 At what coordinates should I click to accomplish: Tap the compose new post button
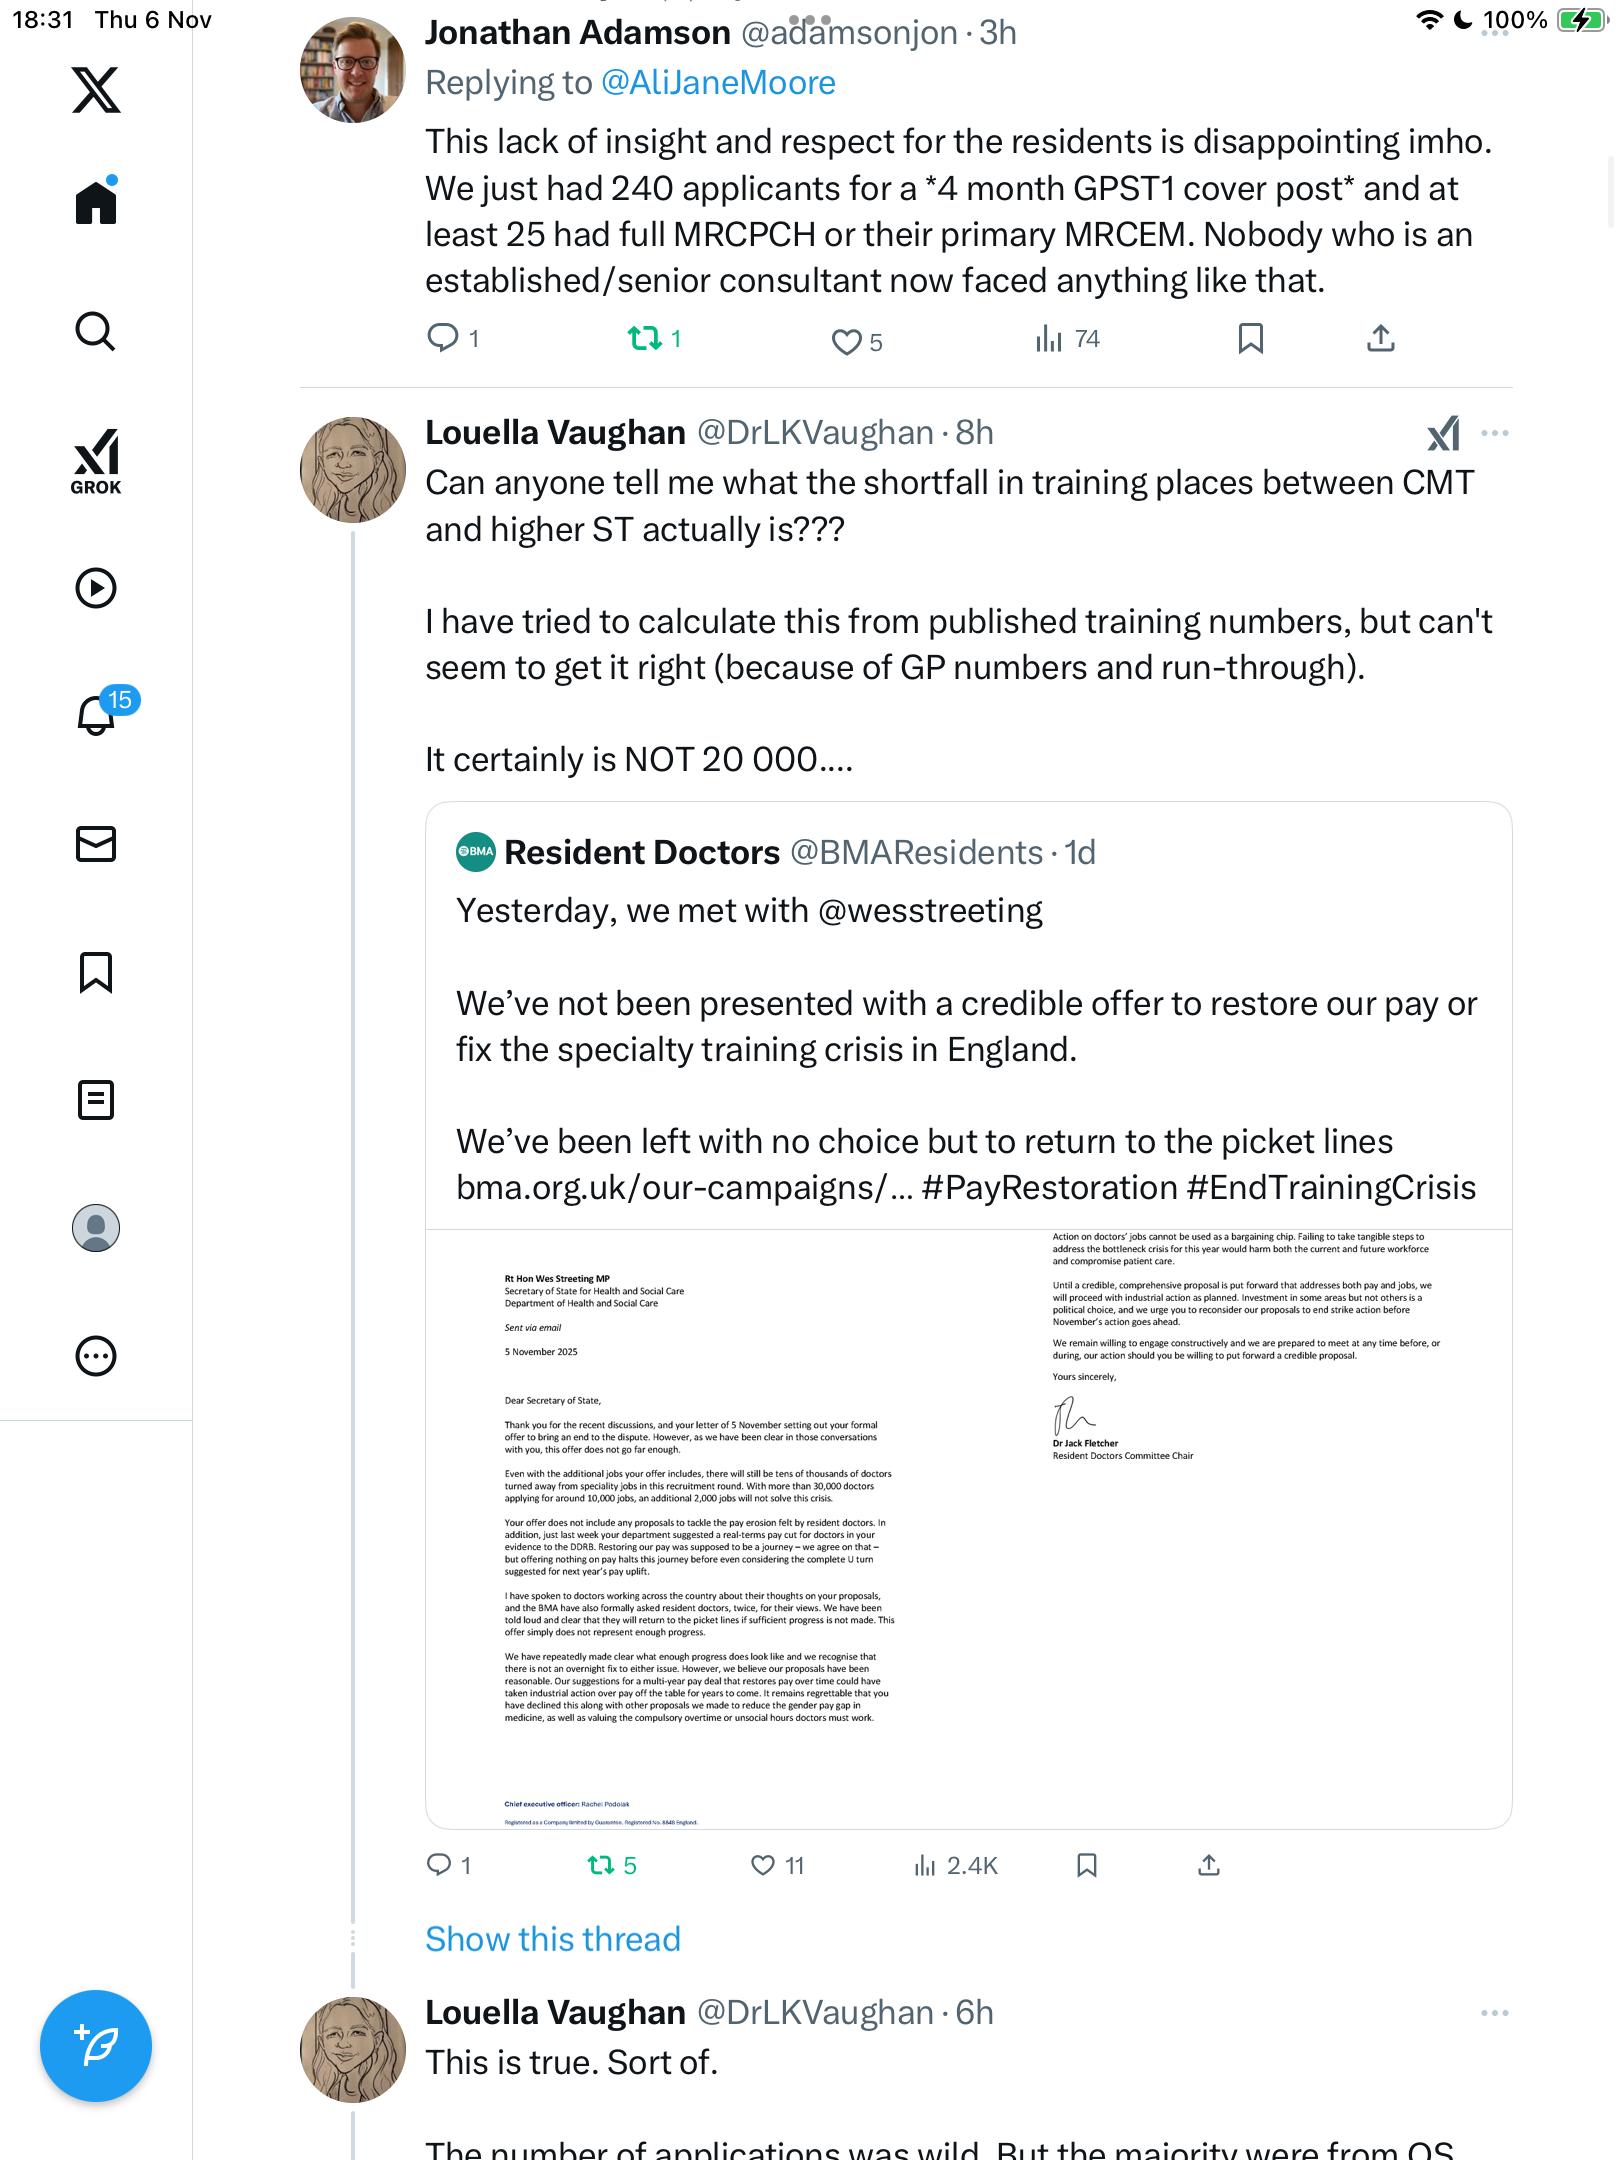[x=96, y=2046]
